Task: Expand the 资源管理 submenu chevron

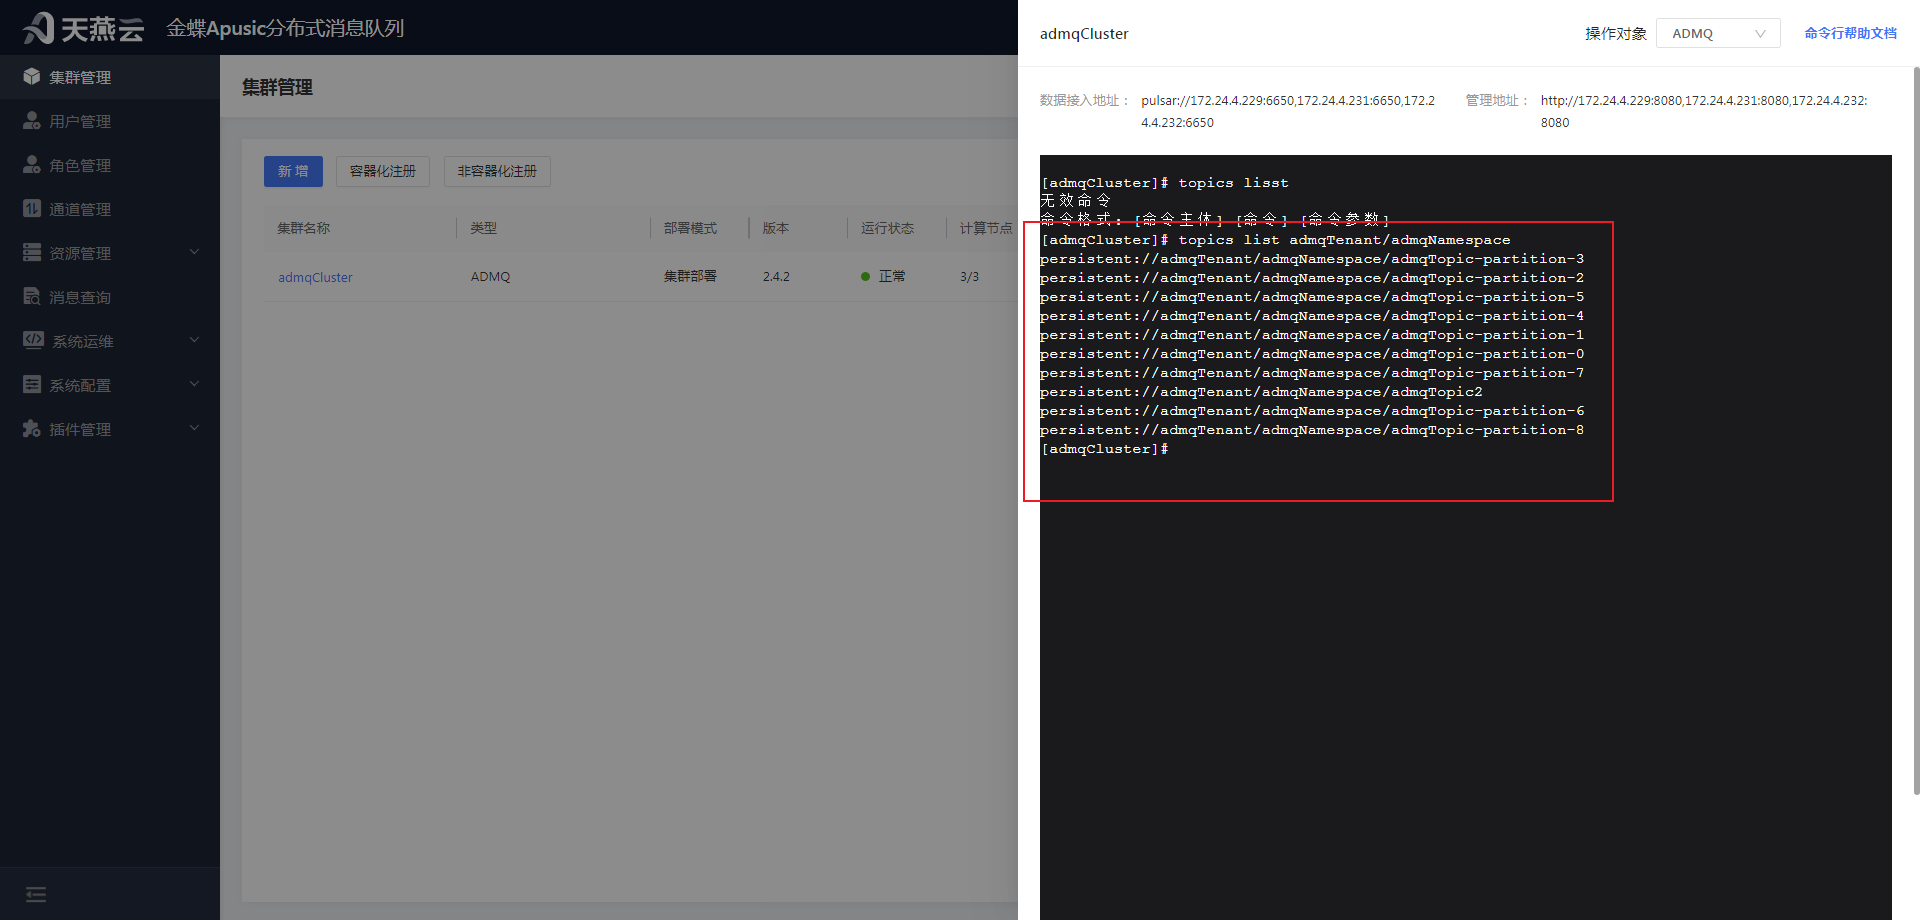Action: 194,252
